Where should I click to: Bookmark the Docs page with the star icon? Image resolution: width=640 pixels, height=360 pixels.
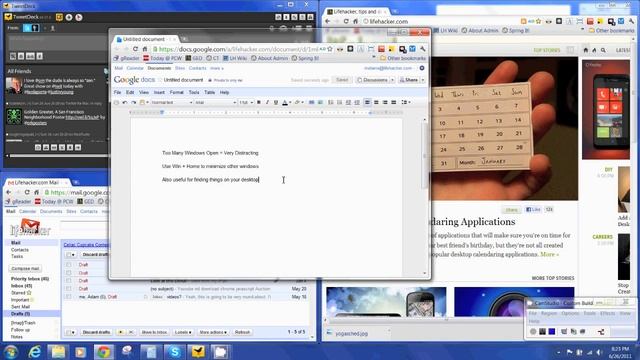(x=329, y=49)
